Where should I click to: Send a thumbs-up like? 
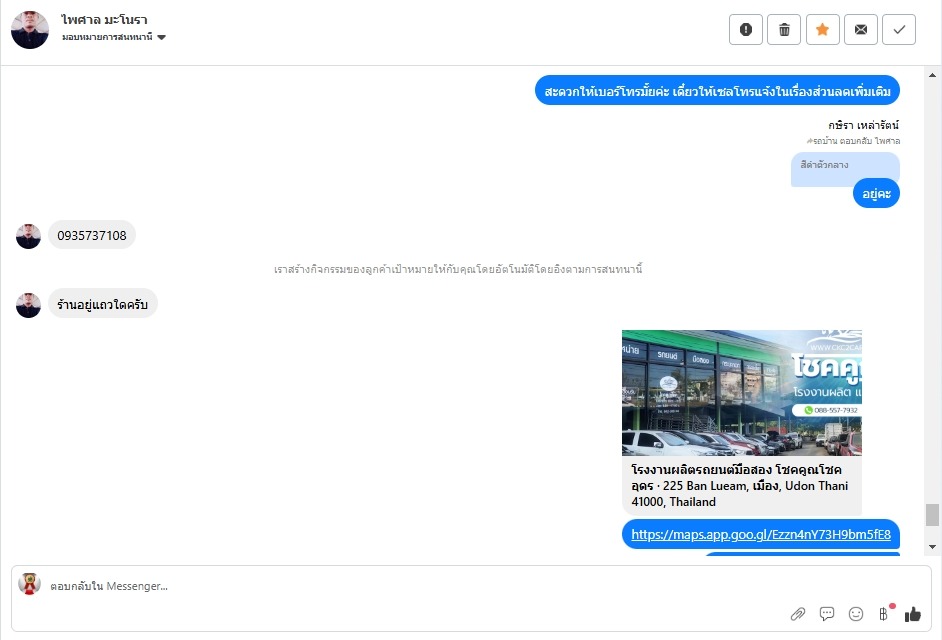coord(913,614)
